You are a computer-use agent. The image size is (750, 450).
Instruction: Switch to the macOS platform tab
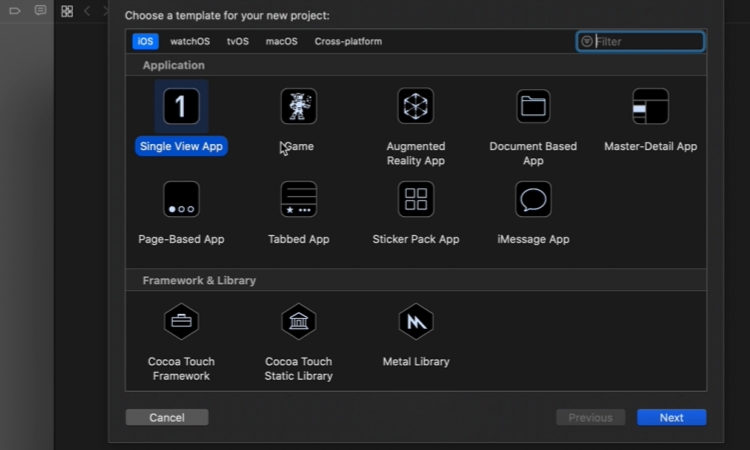(x=281, y=41)
